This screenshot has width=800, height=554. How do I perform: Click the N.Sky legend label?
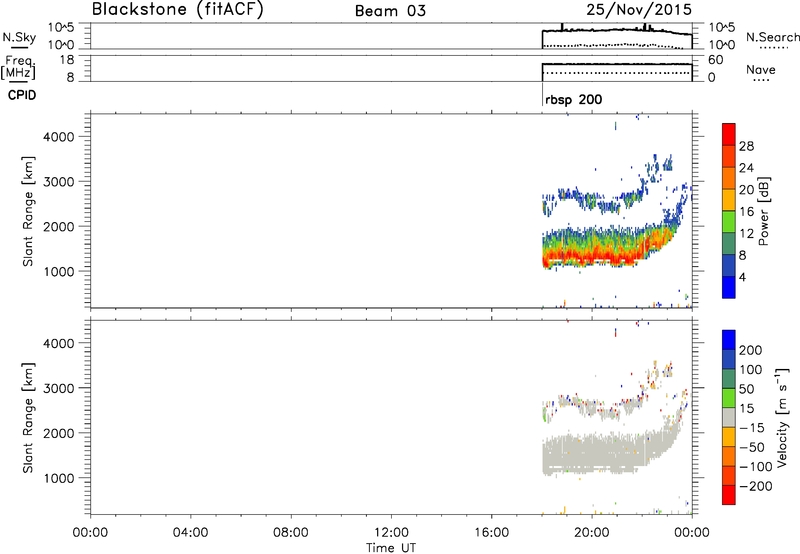click(x=19, y=38)
